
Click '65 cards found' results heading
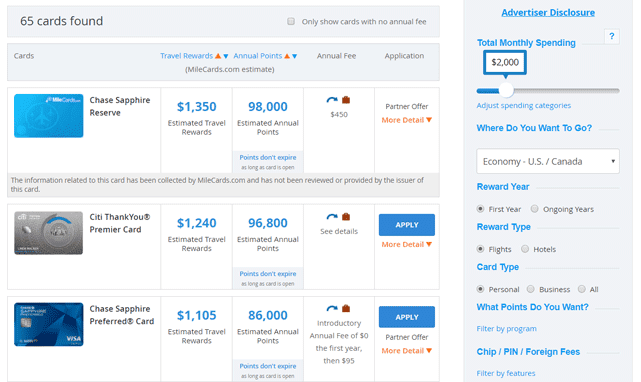point(61,21)
